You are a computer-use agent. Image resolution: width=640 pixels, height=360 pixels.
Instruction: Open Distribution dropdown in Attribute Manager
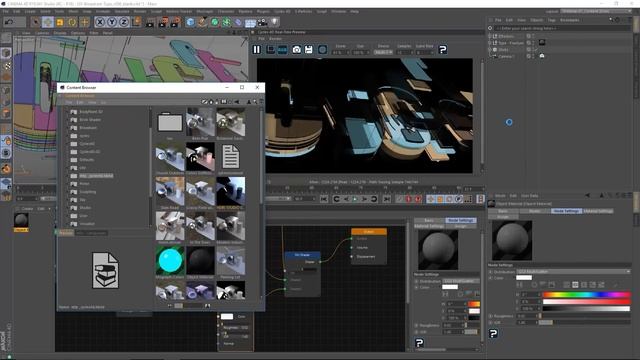pos(573,271)
